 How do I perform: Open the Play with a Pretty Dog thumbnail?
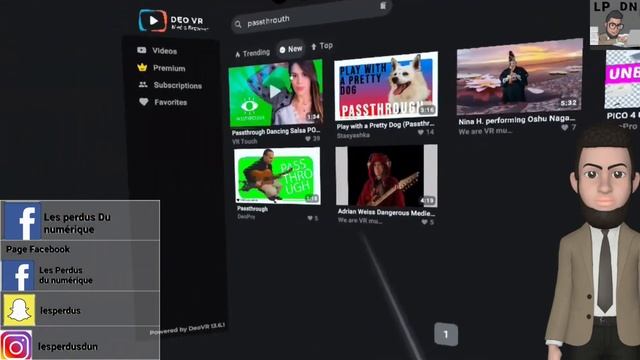386,86
